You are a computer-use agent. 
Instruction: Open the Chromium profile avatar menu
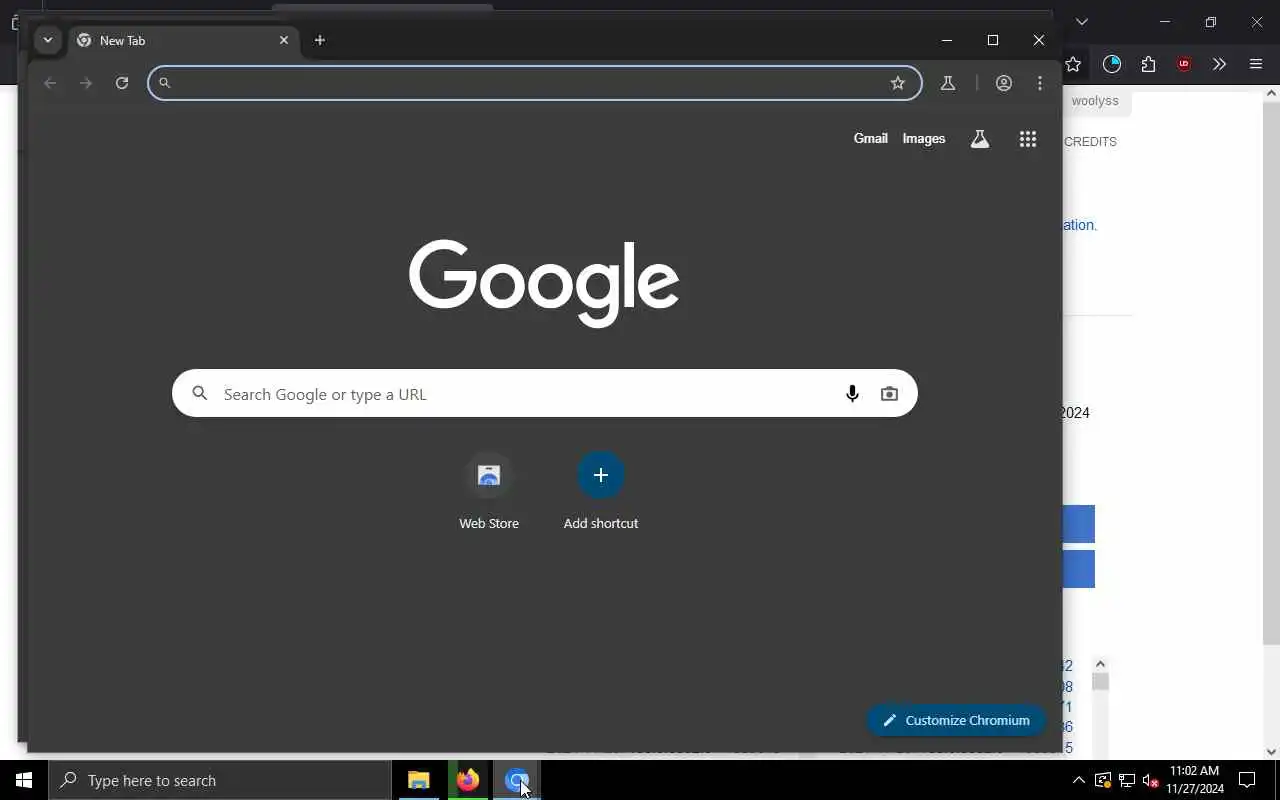1004,83
